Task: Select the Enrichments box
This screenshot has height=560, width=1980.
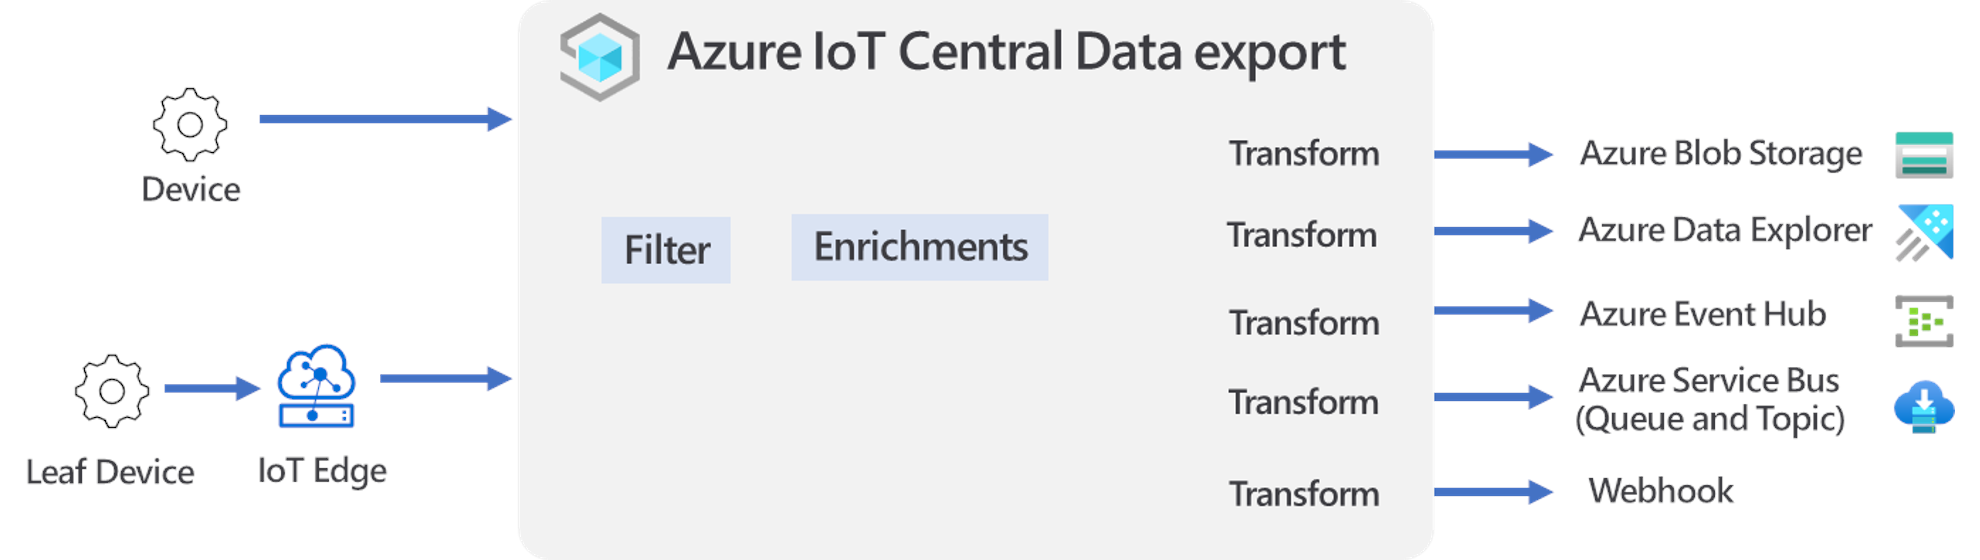Action: 920,247
